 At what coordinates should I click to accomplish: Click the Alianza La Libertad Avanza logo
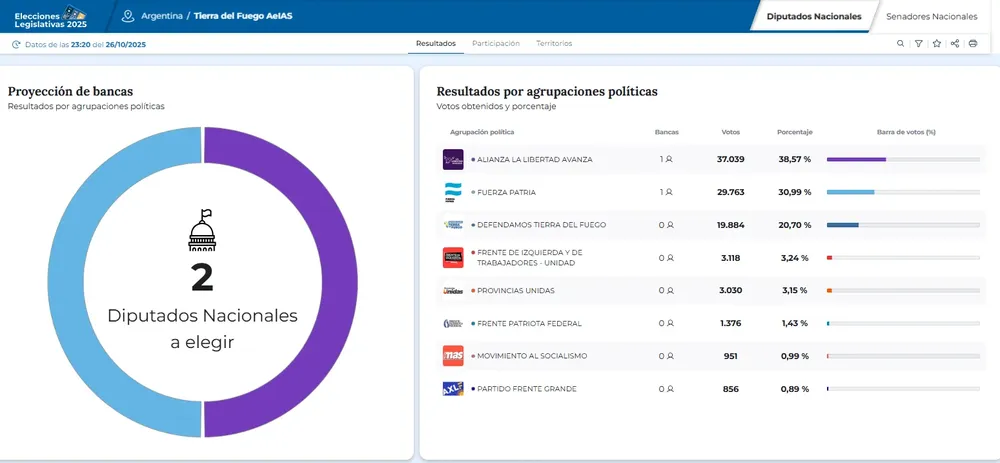[x=453, y=160]
